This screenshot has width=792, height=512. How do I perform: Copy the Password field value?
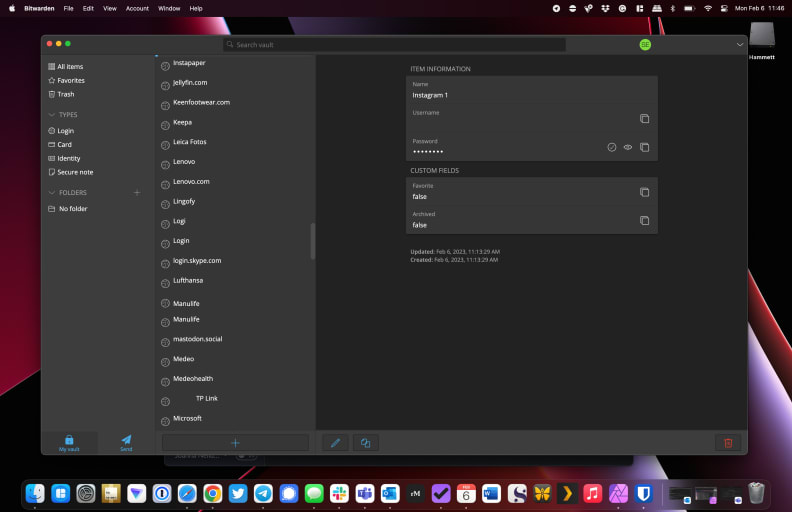644,147
